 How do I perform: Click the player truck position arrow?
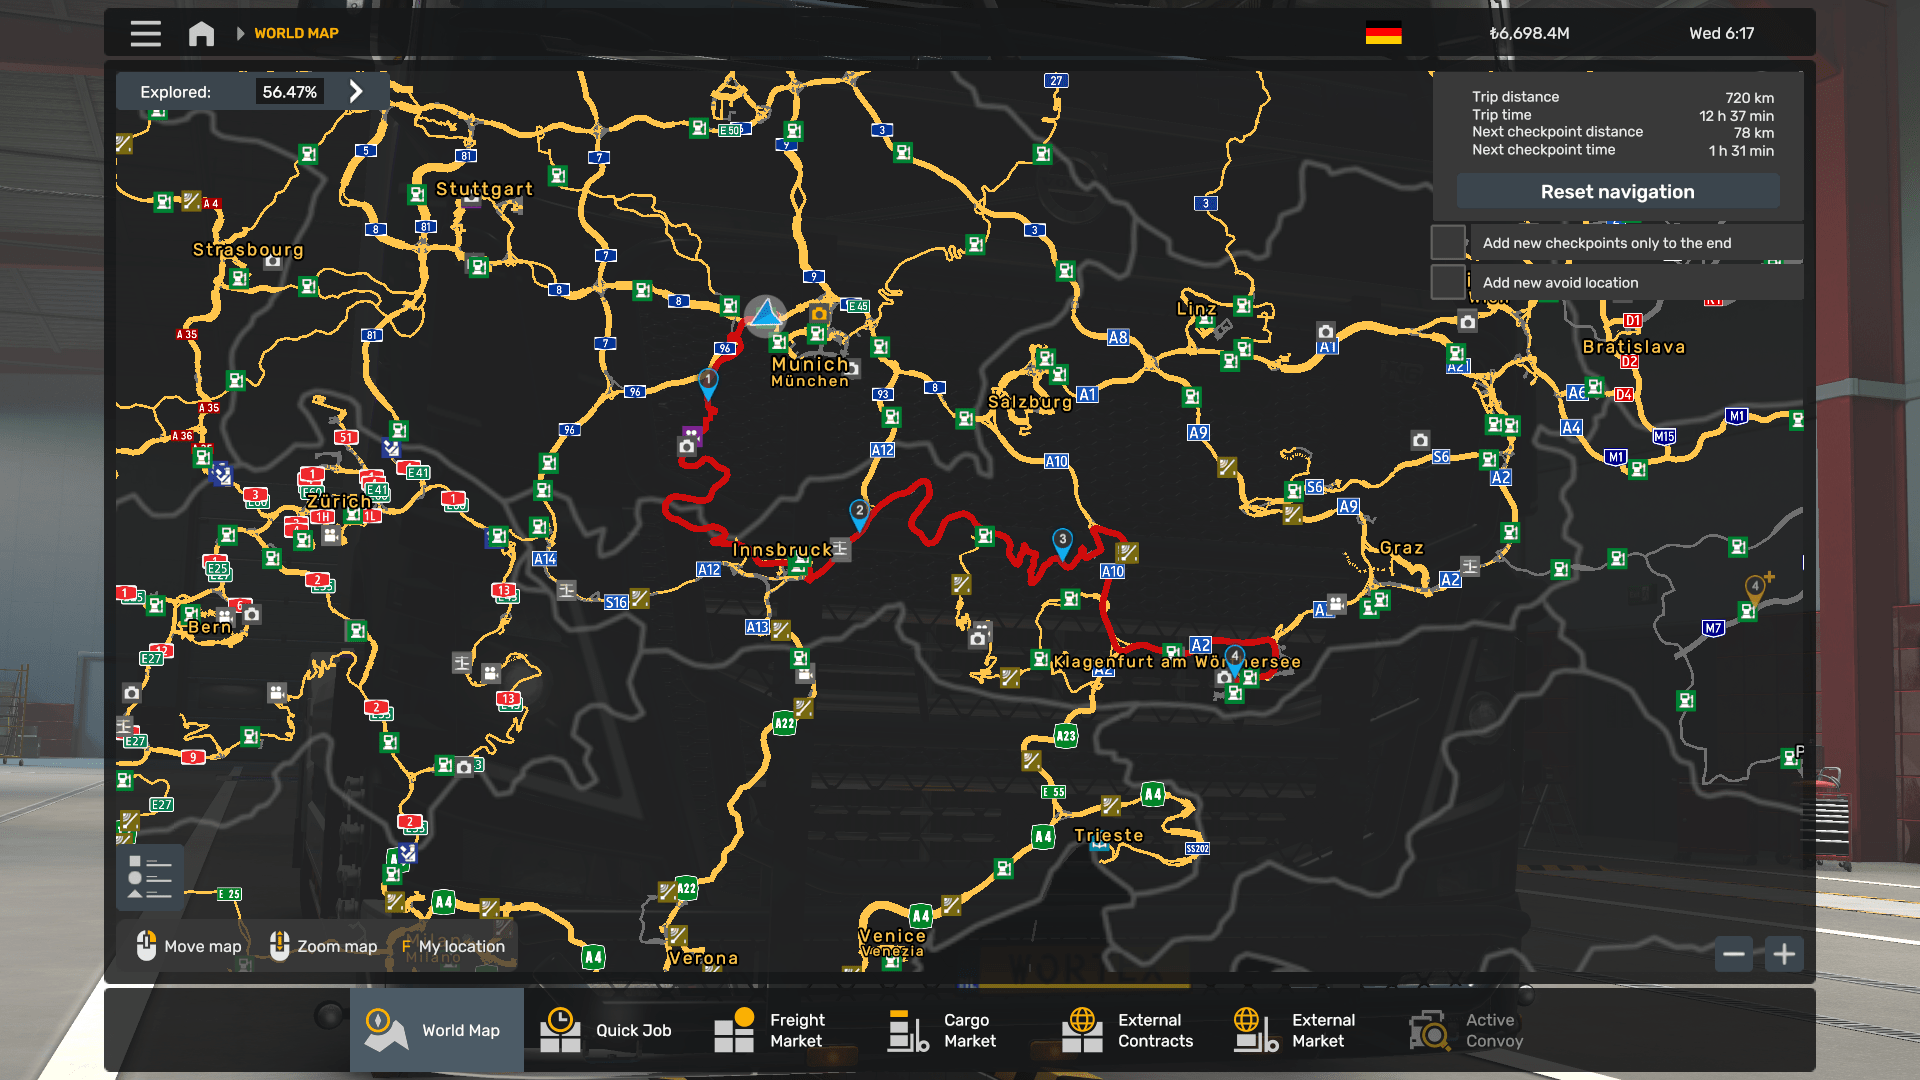[x=766, y=314]
